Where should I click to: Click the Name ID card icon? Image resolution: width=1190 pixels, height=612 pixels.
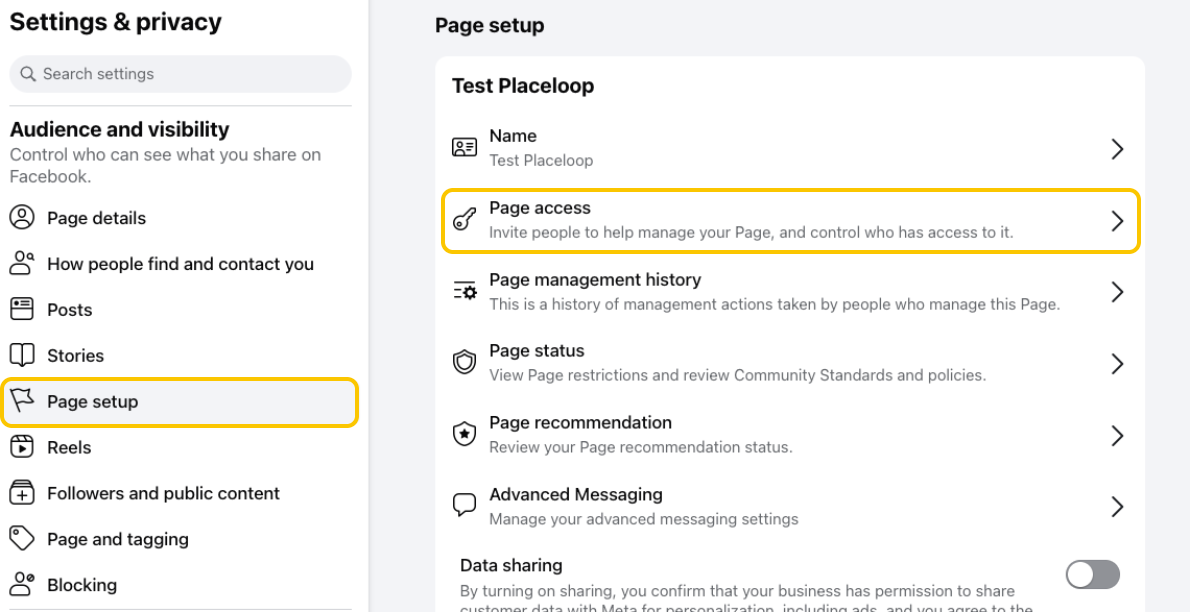(x=464, y=147)
